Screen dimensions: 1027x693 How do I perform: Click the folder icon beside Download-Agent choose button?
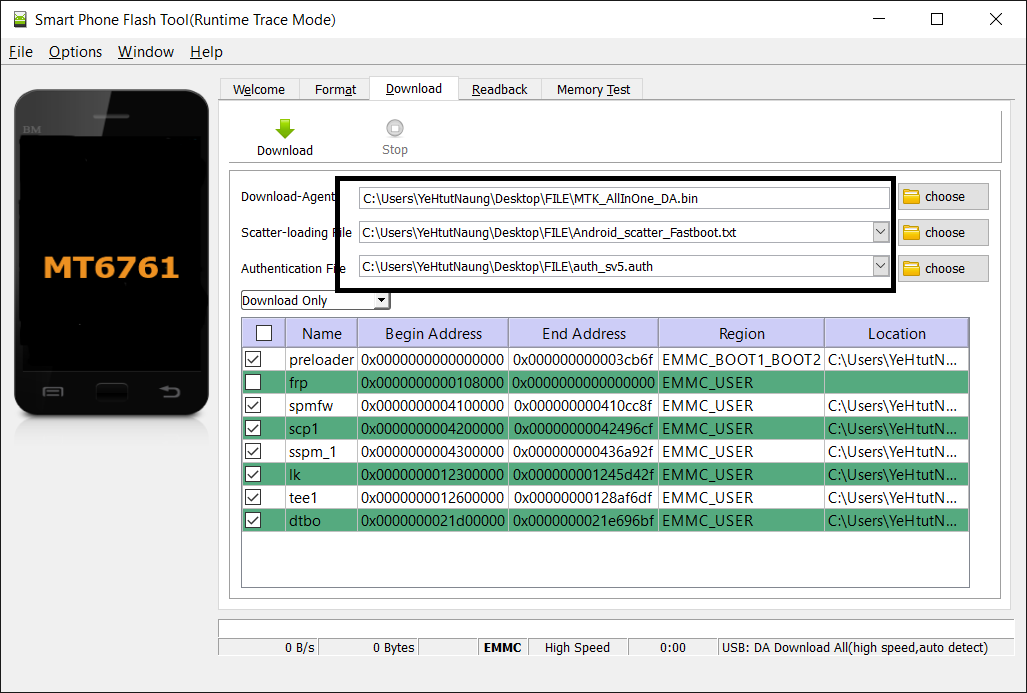click(913, 196)
